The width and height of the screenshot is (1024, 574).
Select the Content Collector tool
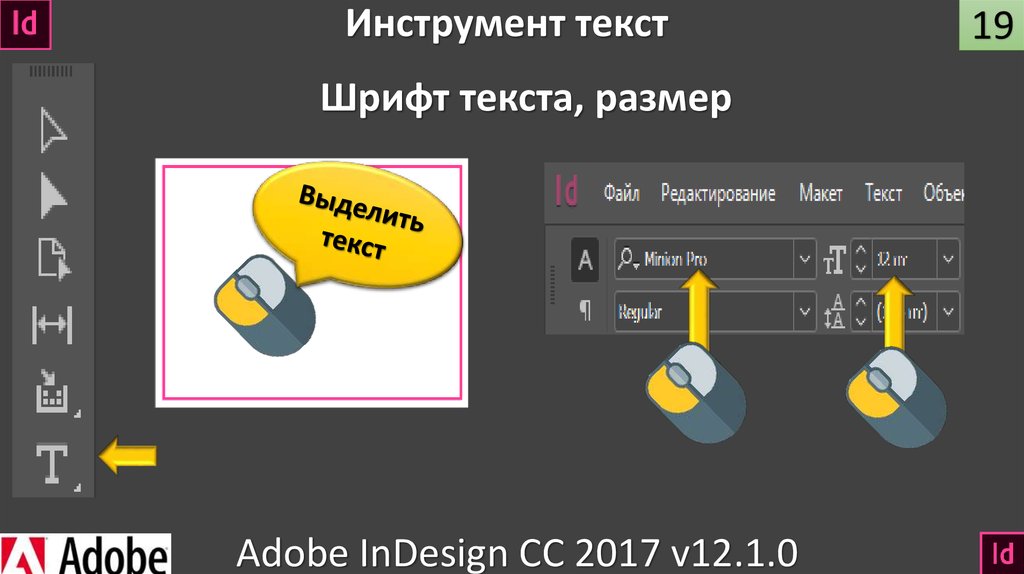[x=52, y=391]
